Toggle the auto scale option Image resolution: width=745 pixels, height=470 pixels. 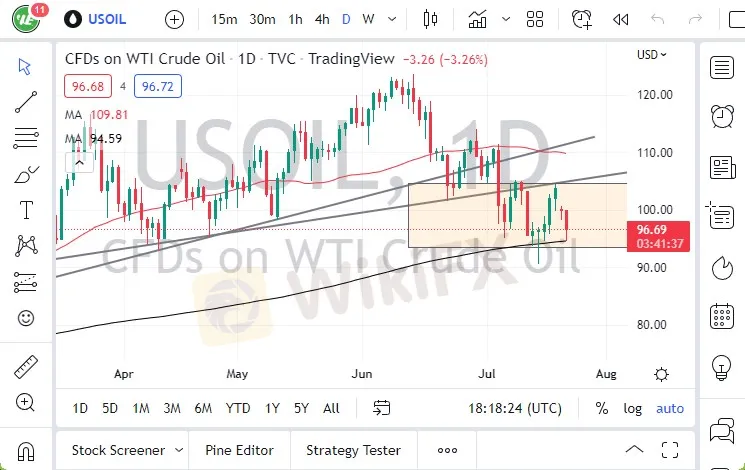(670, 408)
